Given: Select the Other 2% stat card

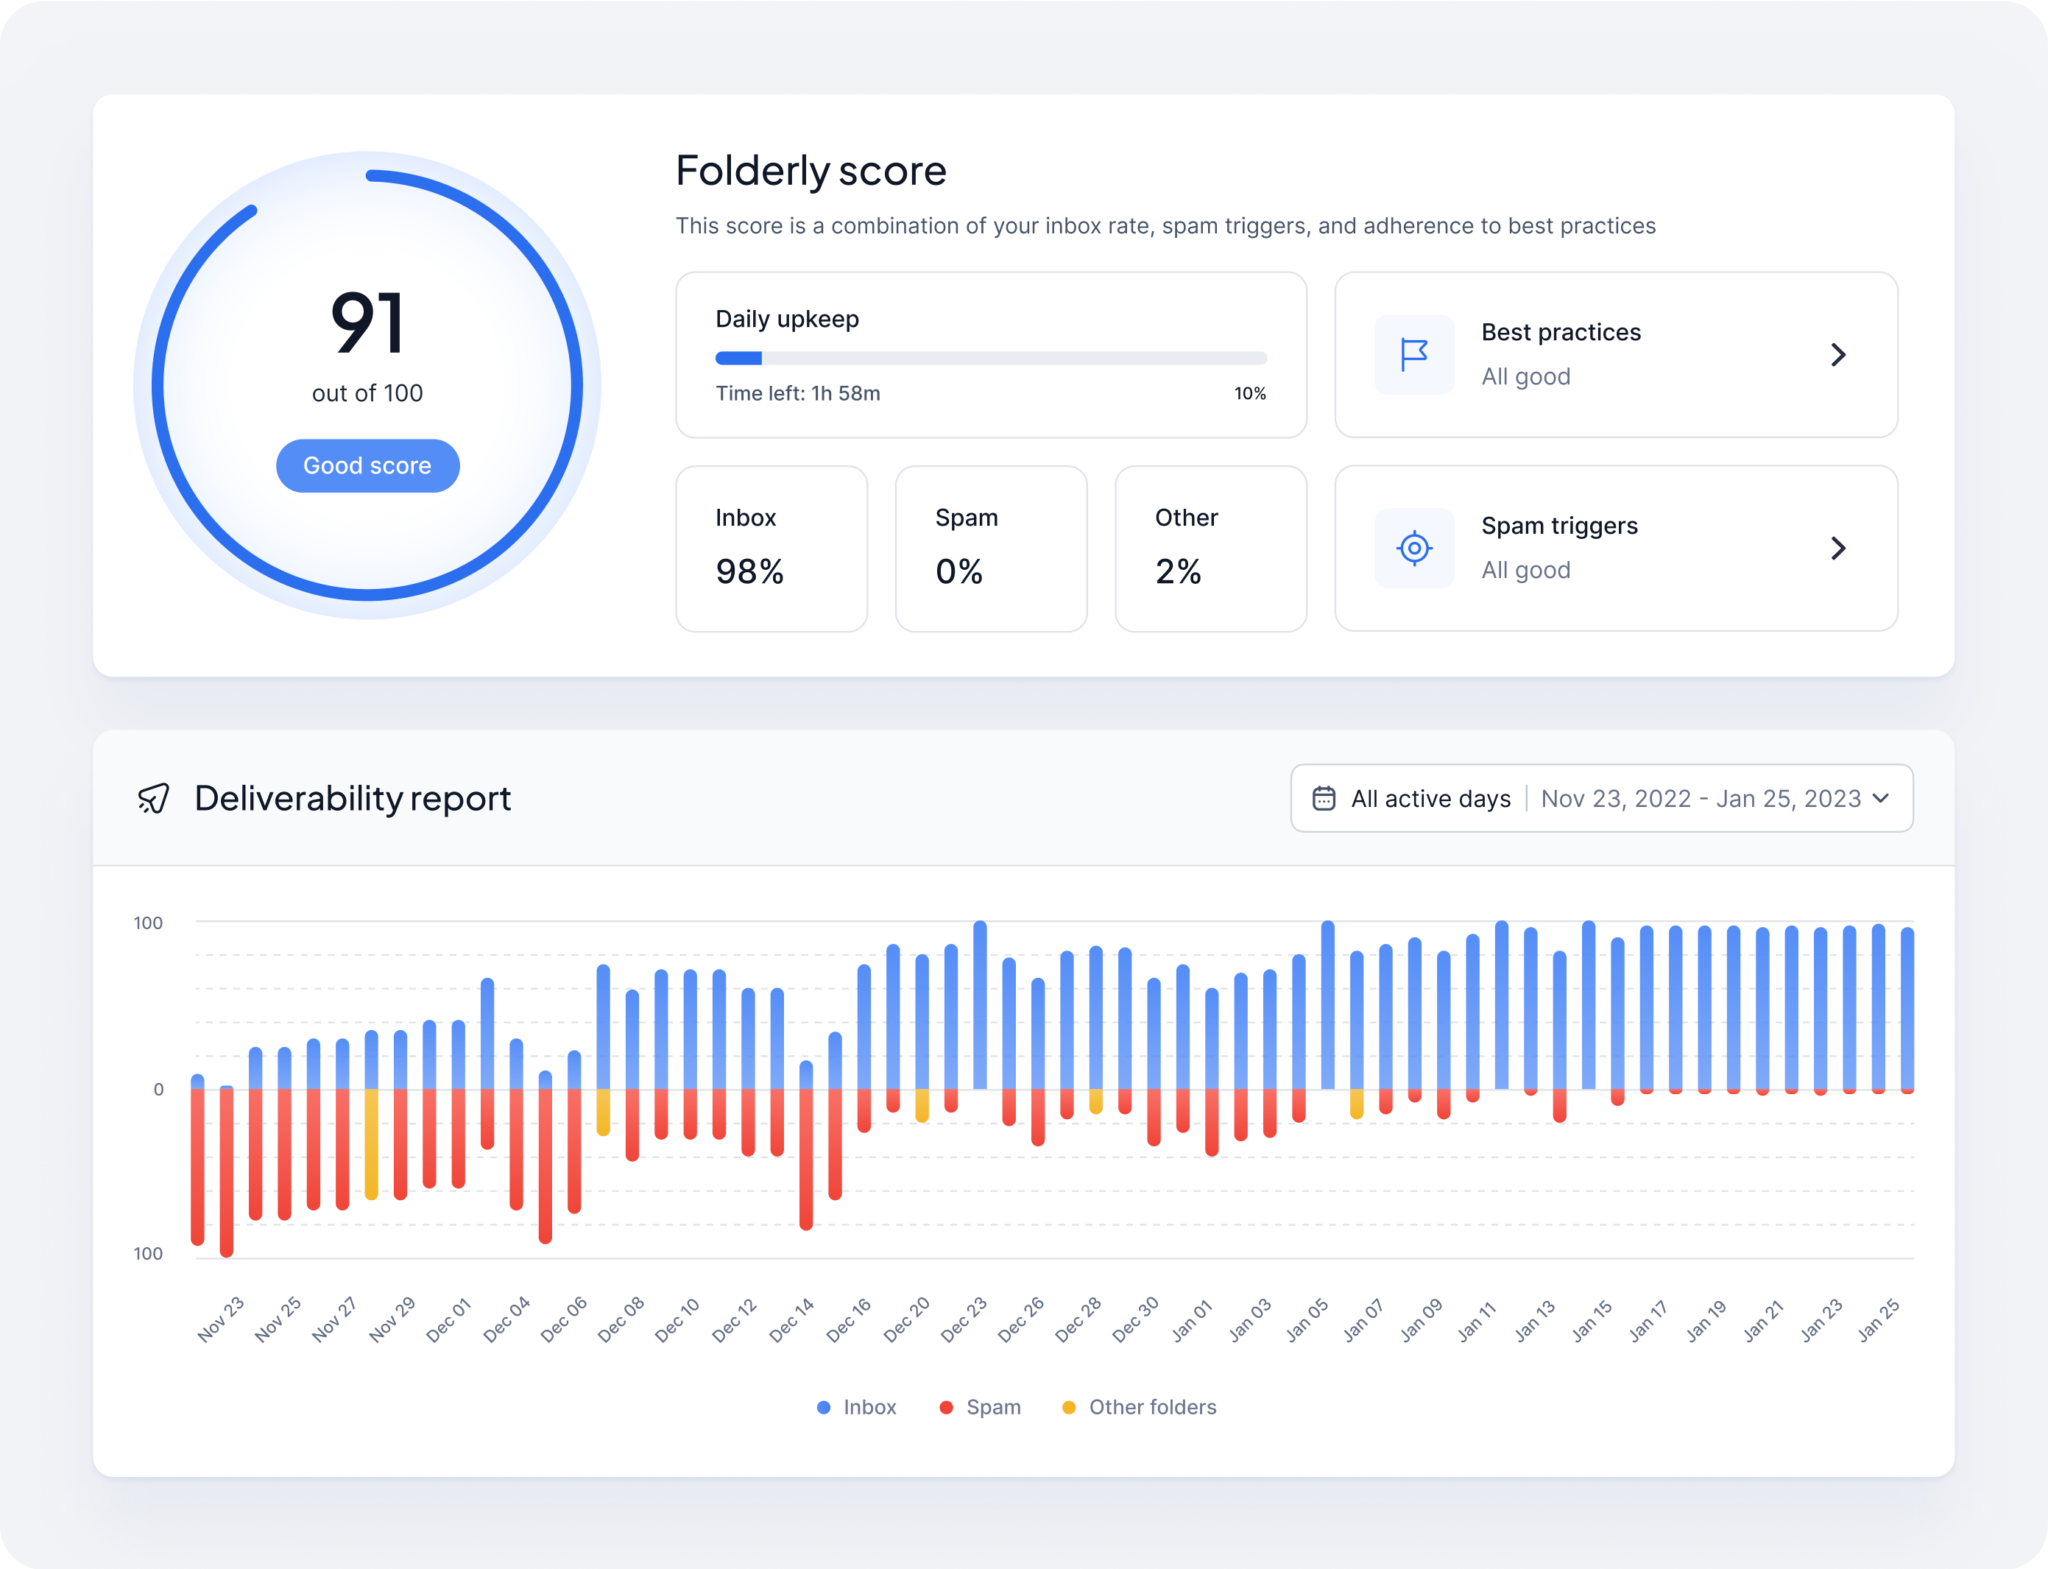Looking at the screenshot, I should pos(1210,548).
